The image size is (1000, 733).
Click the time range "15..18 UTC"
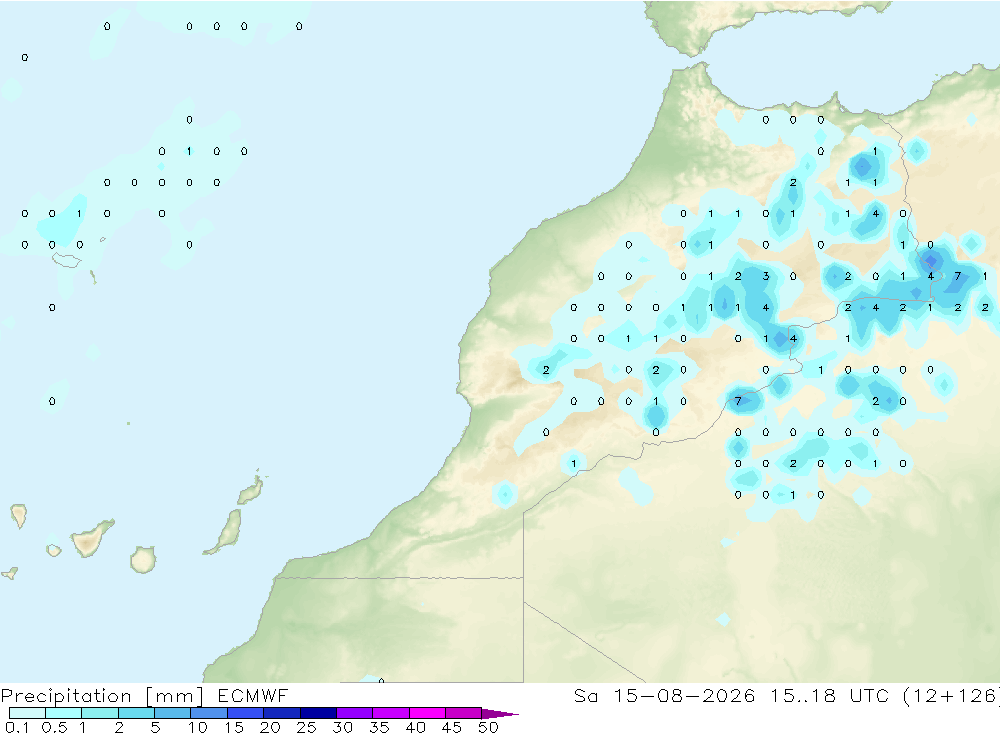[x=829, y=696]
